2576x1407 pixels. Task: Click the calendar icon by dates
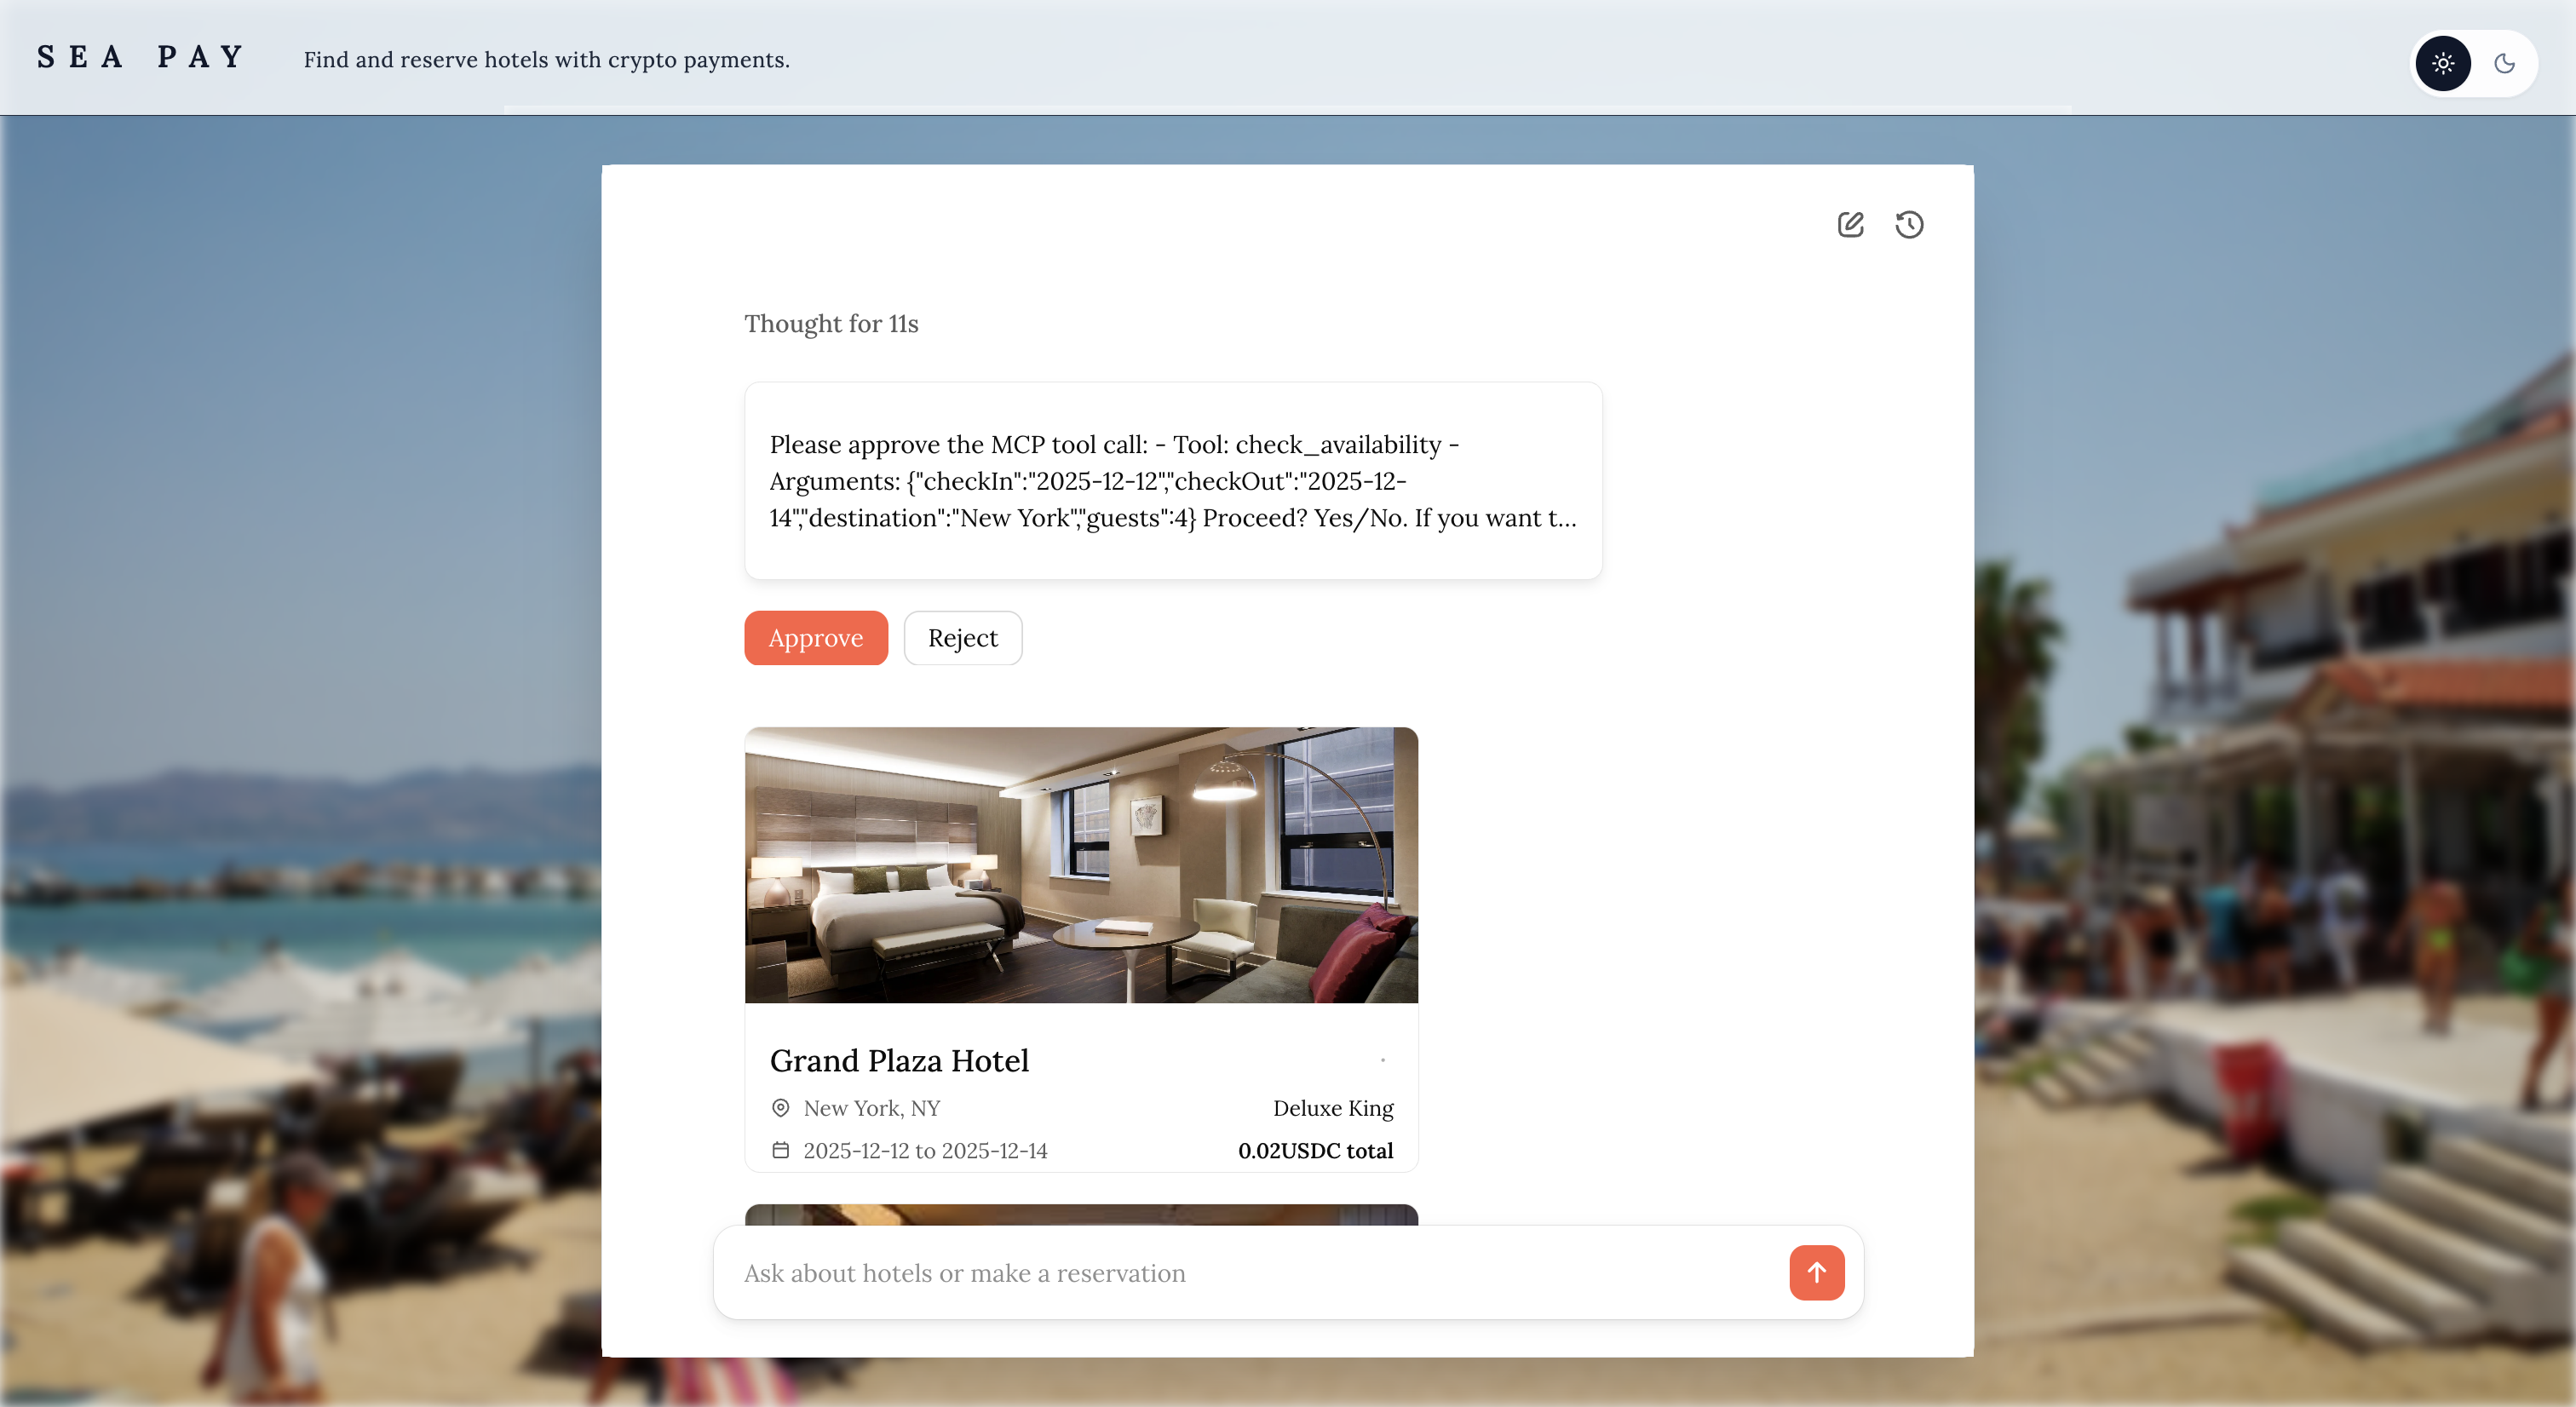click(781, 1150)
